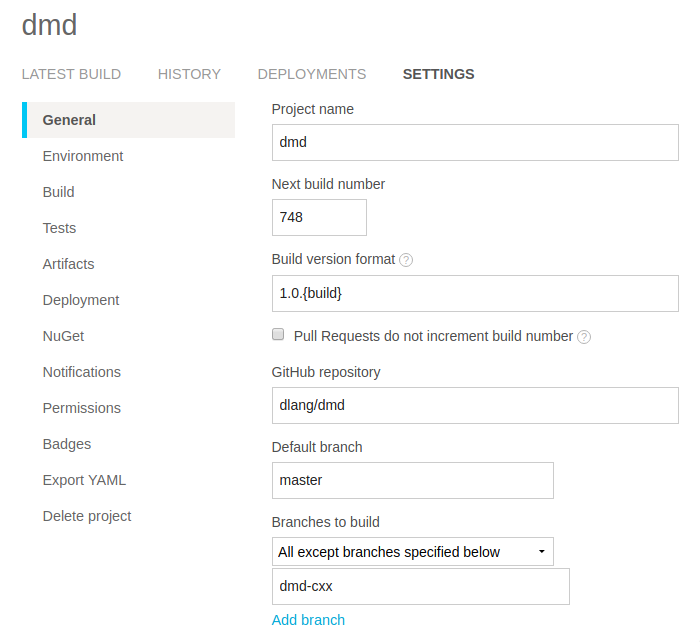Click the Next build number field
Screen dimensions: 700x642
319,217
